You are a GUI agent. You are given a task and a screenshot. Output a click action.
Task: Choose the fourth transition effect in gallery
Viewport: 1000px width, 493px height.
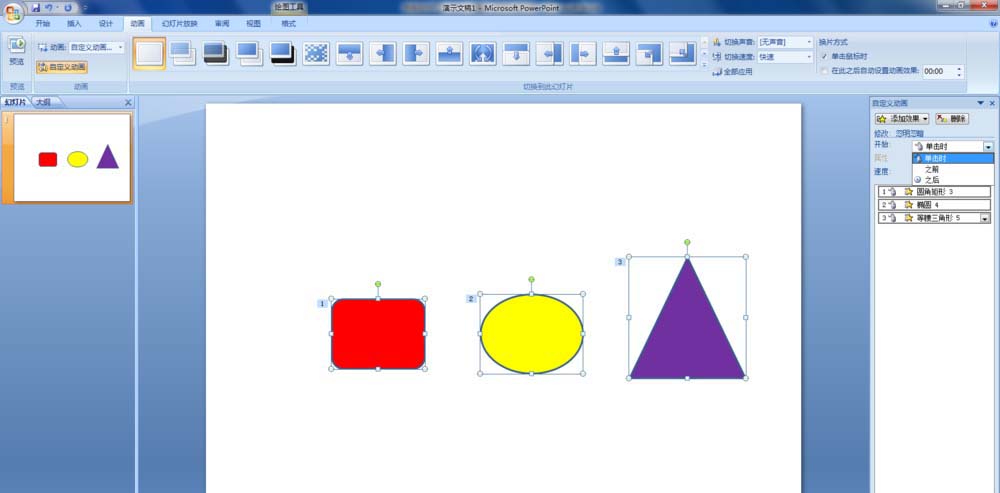click(249, 54)
